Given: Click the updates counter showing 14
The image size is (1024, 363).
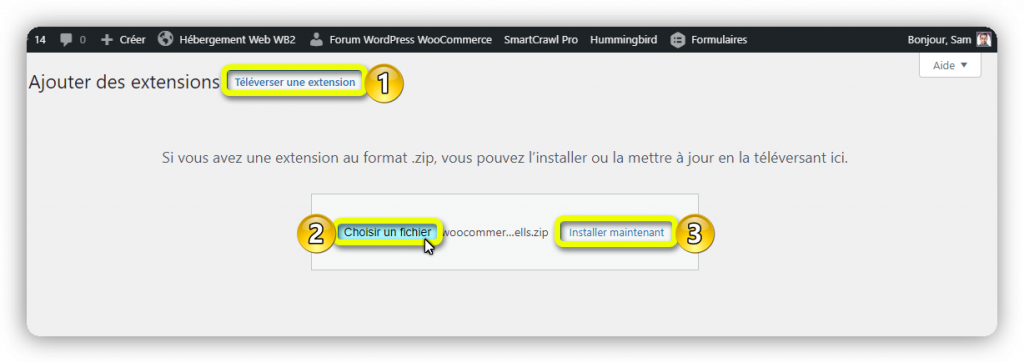Looking at the screenshot, I should pos(40,40).
